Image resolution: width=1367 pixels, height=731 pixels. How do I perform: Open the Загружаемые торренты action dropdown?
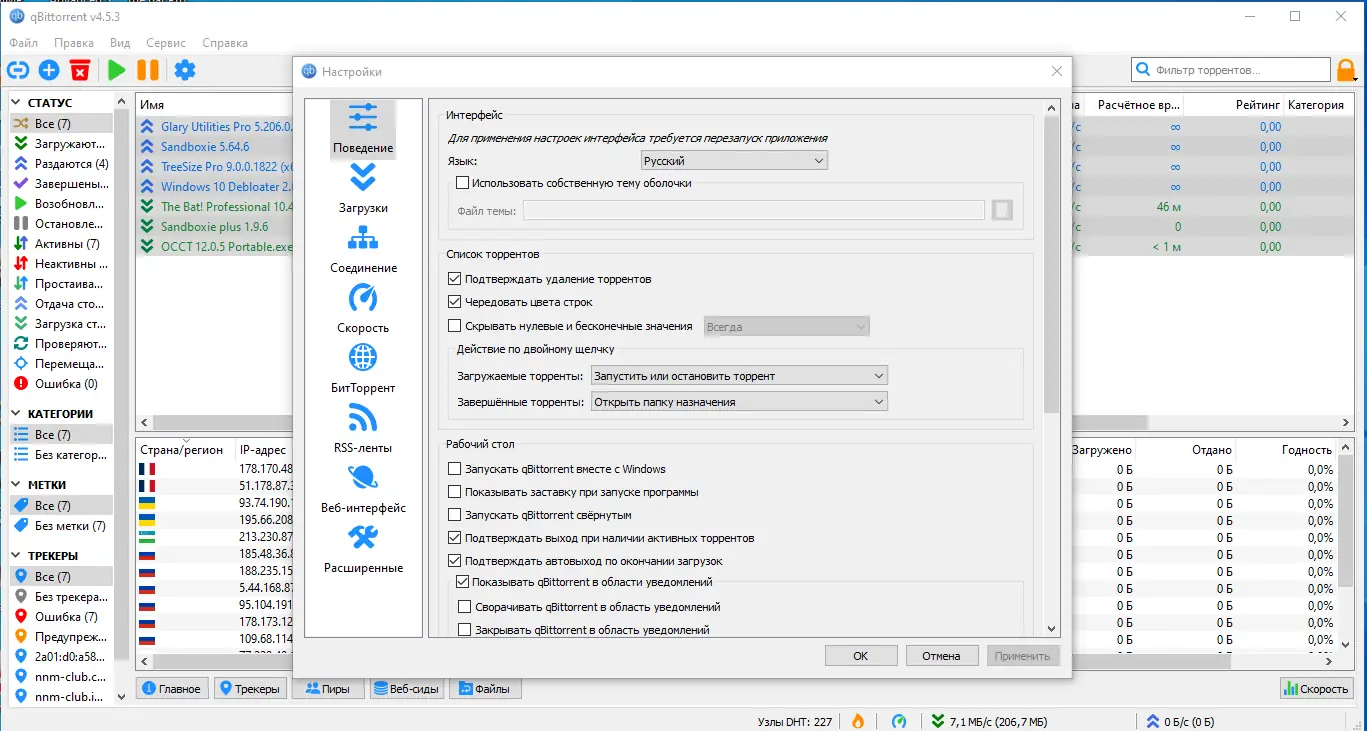pos(739,376)
